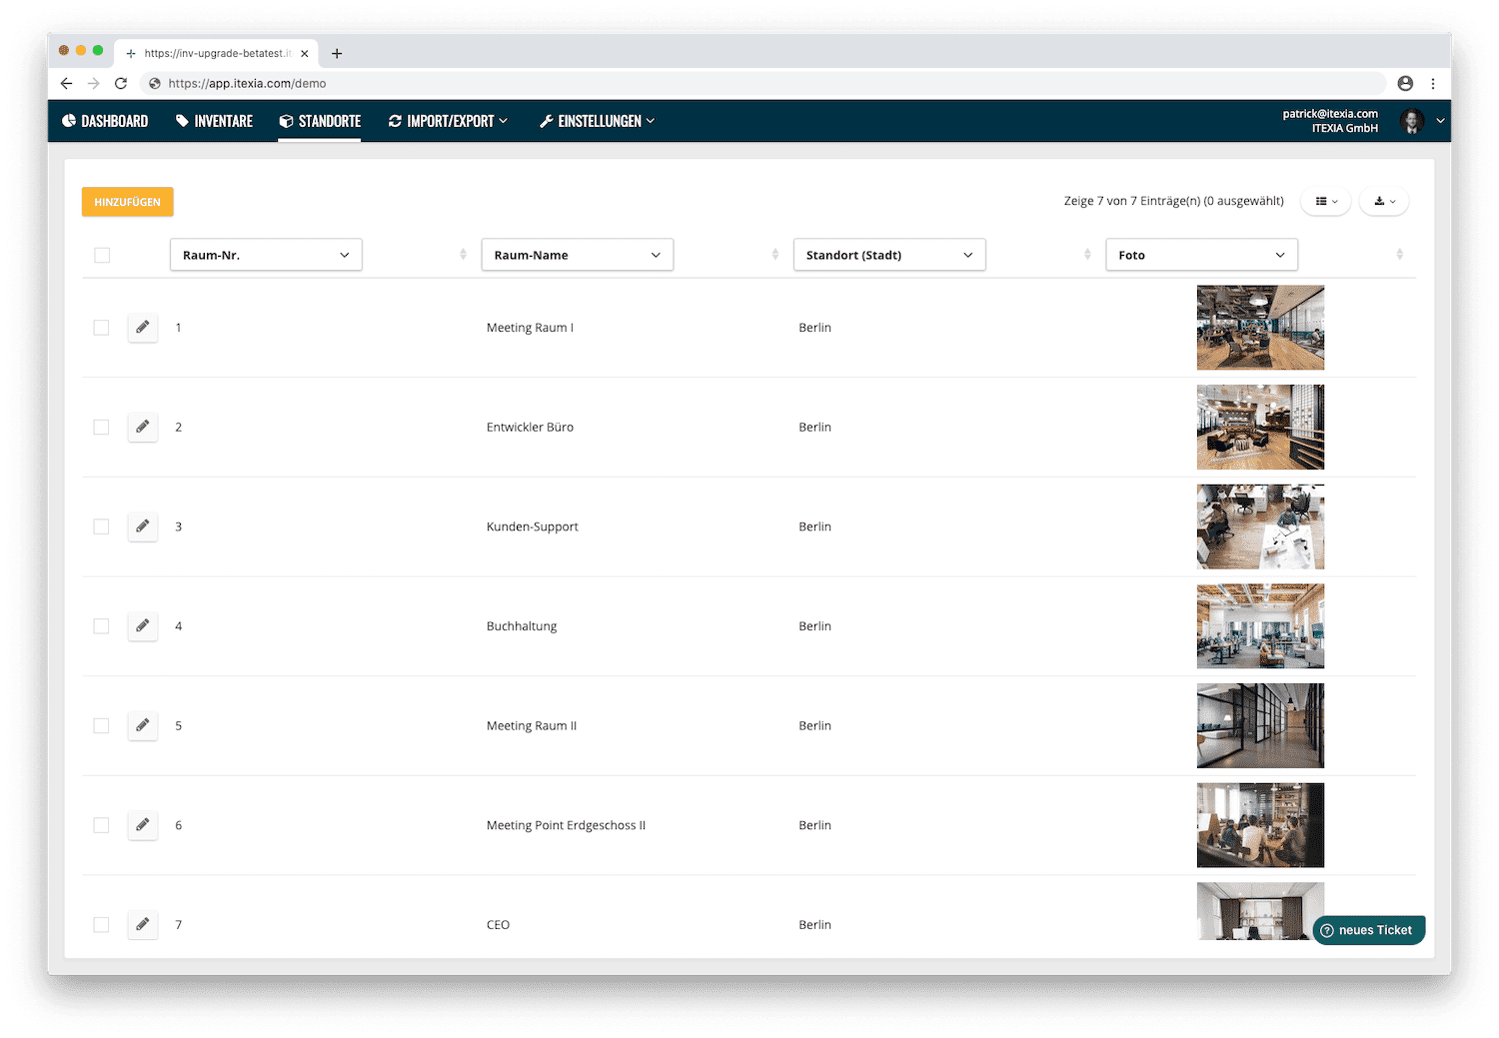
Task: Open the Buchhaltung photo thumbnail
Action: 1260,626
